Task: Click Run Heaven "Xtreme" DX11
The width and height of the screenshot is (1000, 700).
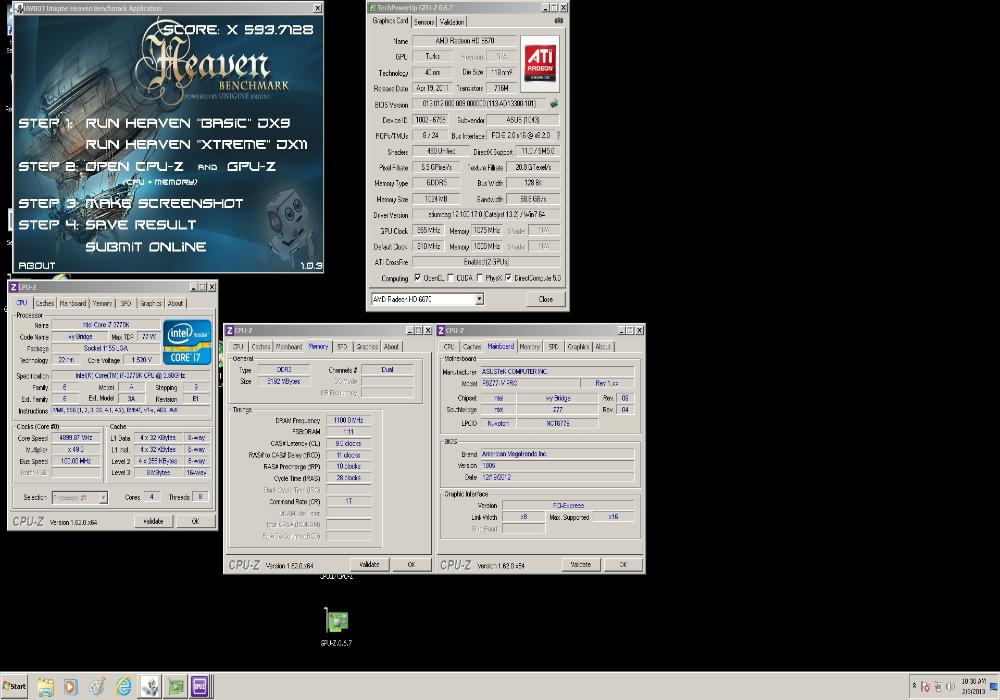Action: coord(196,145)
